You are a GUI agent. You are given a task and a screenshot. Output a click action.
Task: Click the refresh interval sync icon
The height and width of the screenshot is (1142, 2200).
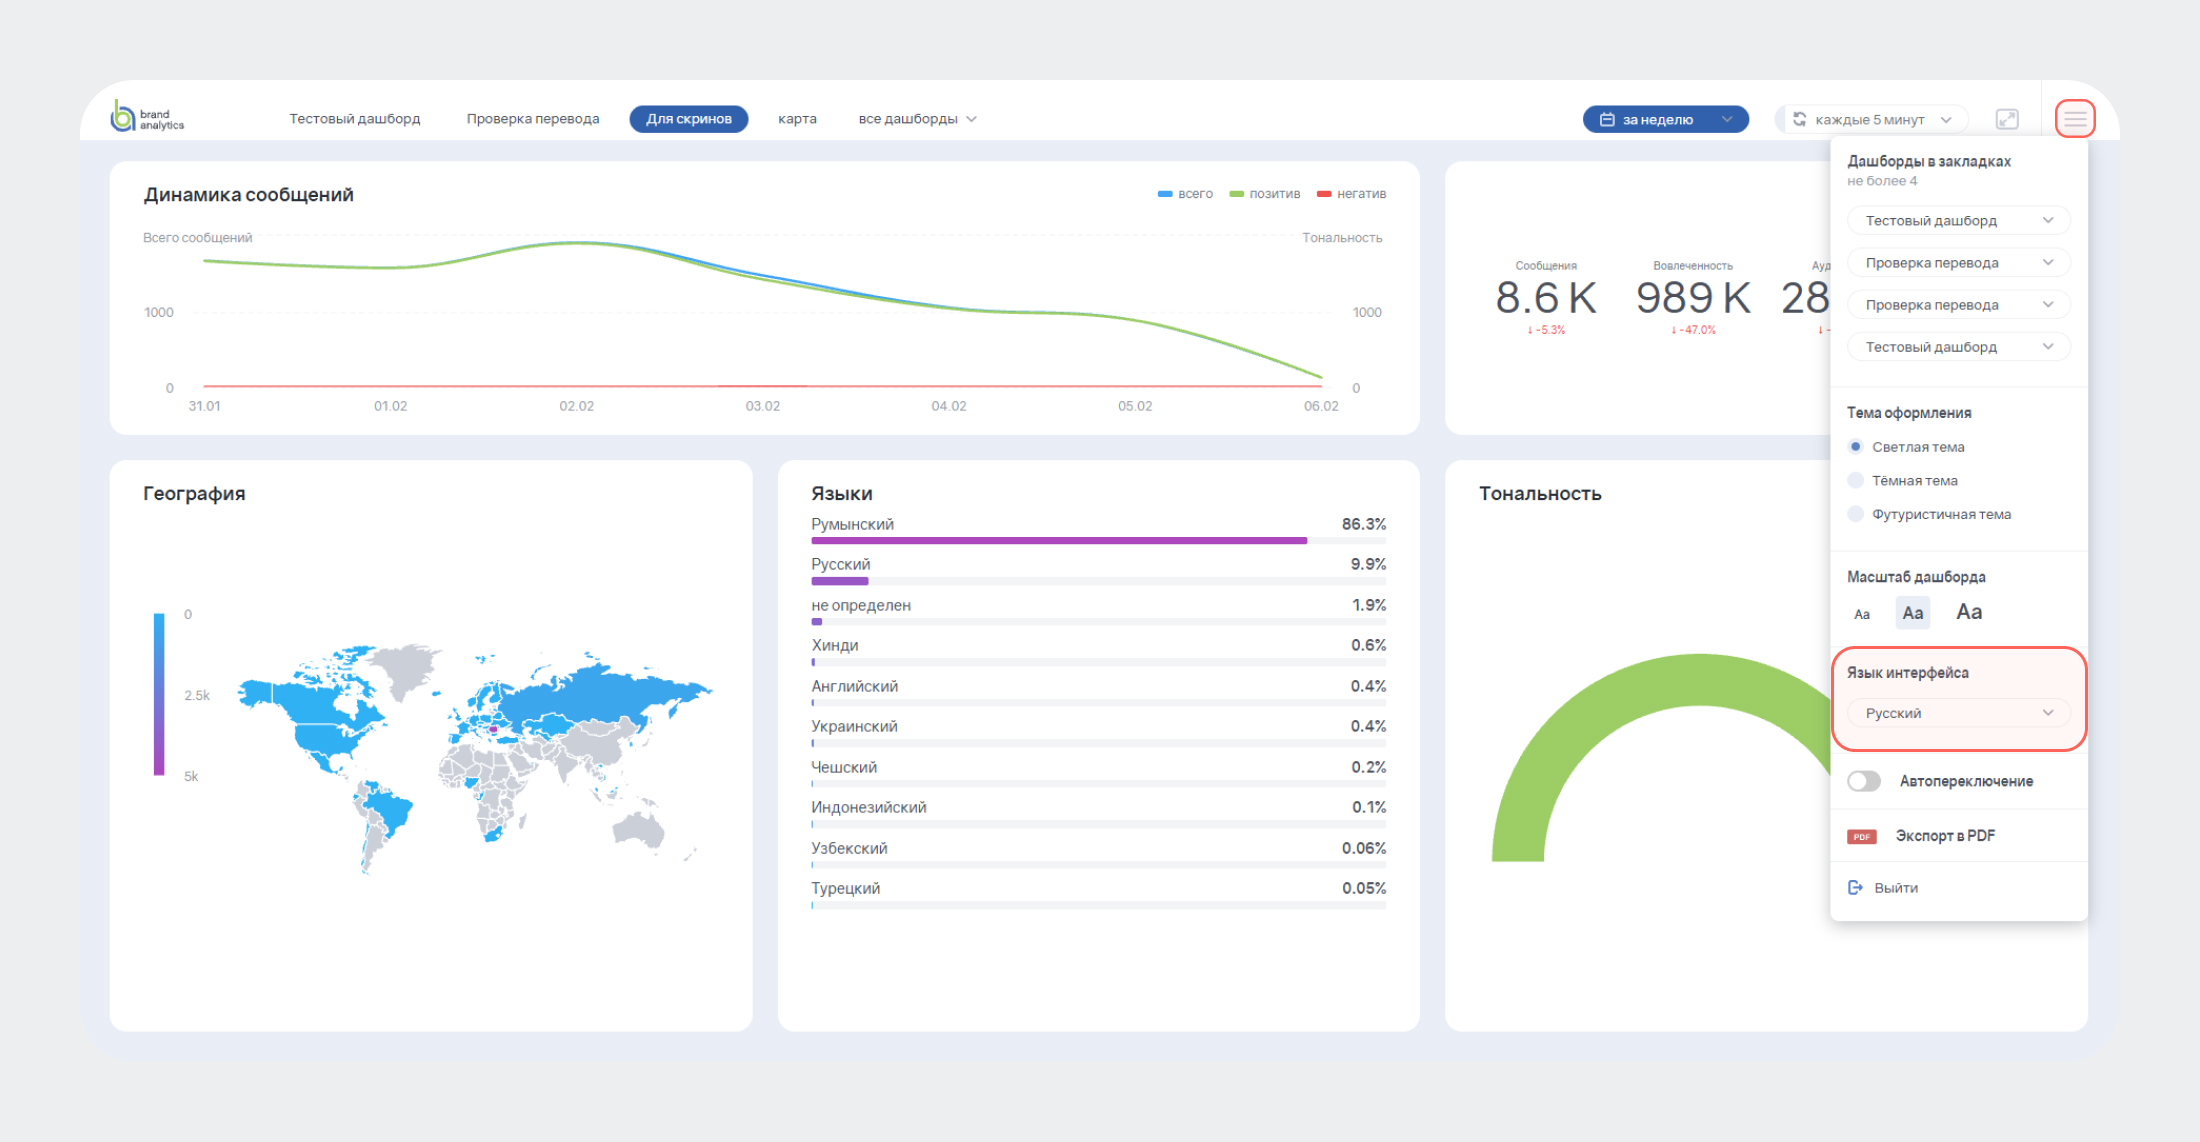click(1799, 119)
